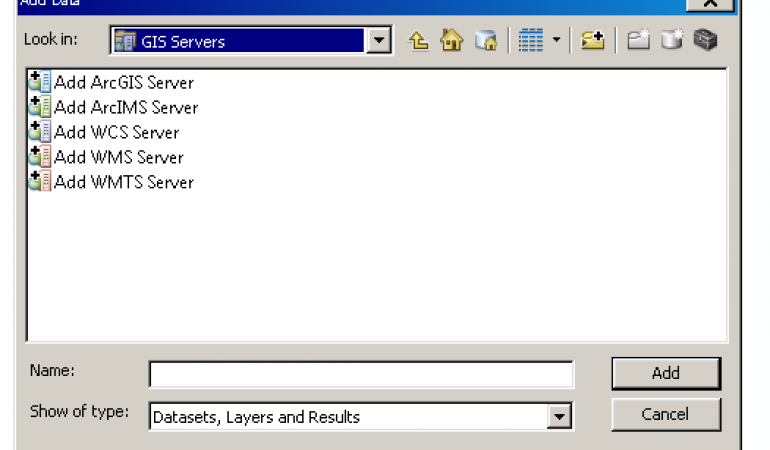Screen dimensions: 770x450
Task: Close the Add Data dialog
Action: coord(710,3)
